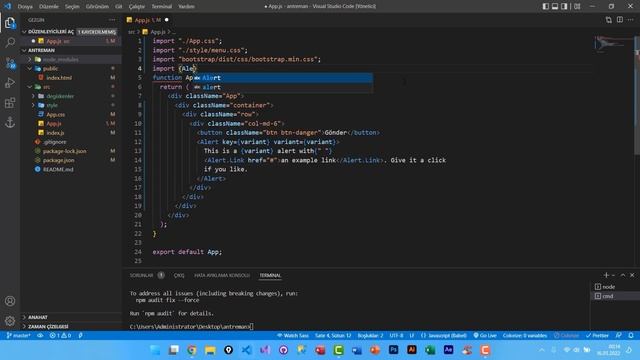Click UTF-8 encoding in status bar
This screenshot has height=360, width=640.
[396, 336]
